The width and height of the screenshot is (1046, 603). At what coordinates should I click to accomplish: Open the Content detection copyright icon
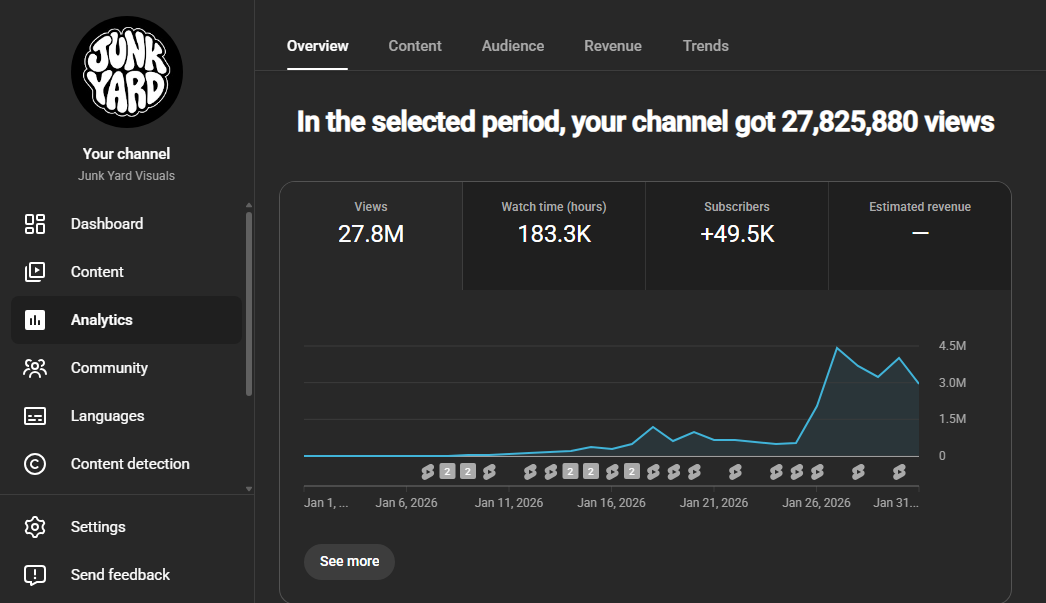coord(35,464)
